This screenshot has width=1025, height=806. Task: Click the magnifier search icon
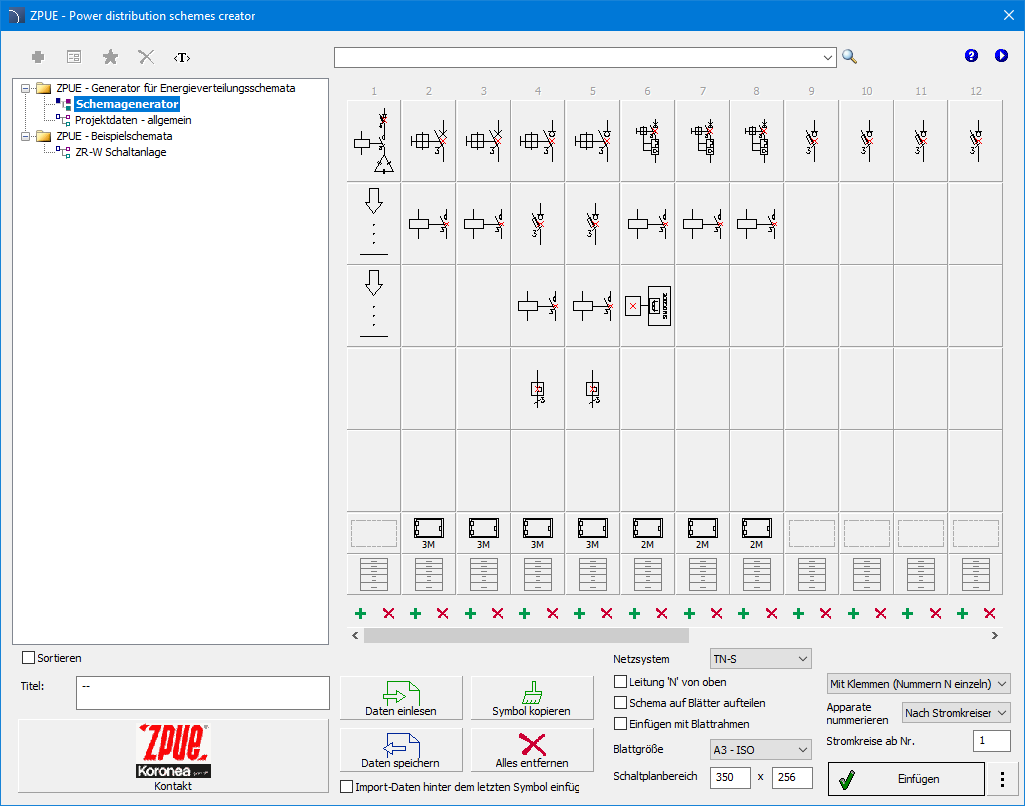(x=849, y=56)
